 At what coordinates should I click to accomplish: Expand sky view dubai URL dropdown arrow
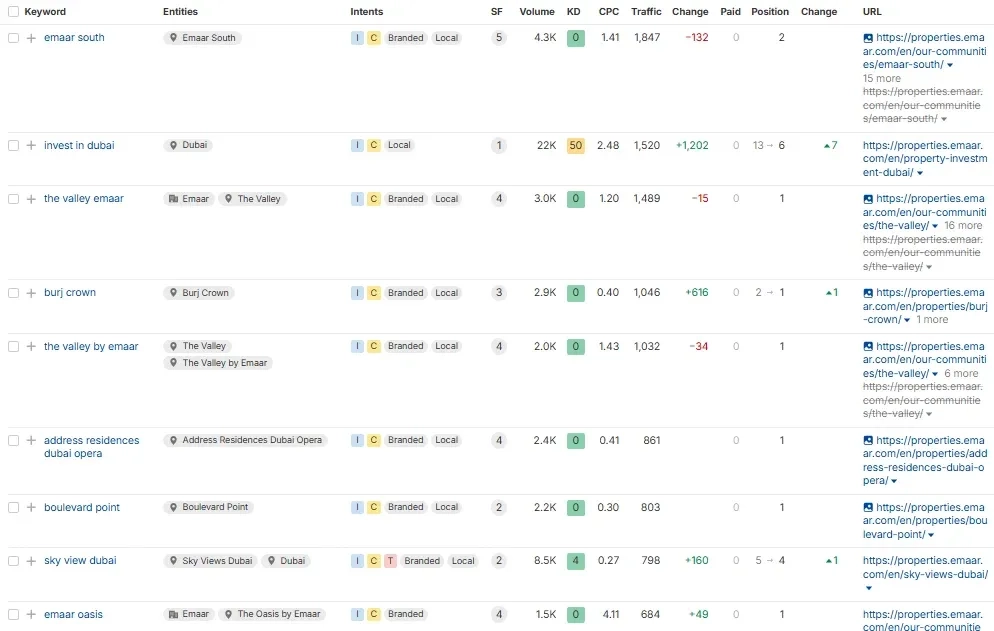pyautogui.click(x=868, y=588)
